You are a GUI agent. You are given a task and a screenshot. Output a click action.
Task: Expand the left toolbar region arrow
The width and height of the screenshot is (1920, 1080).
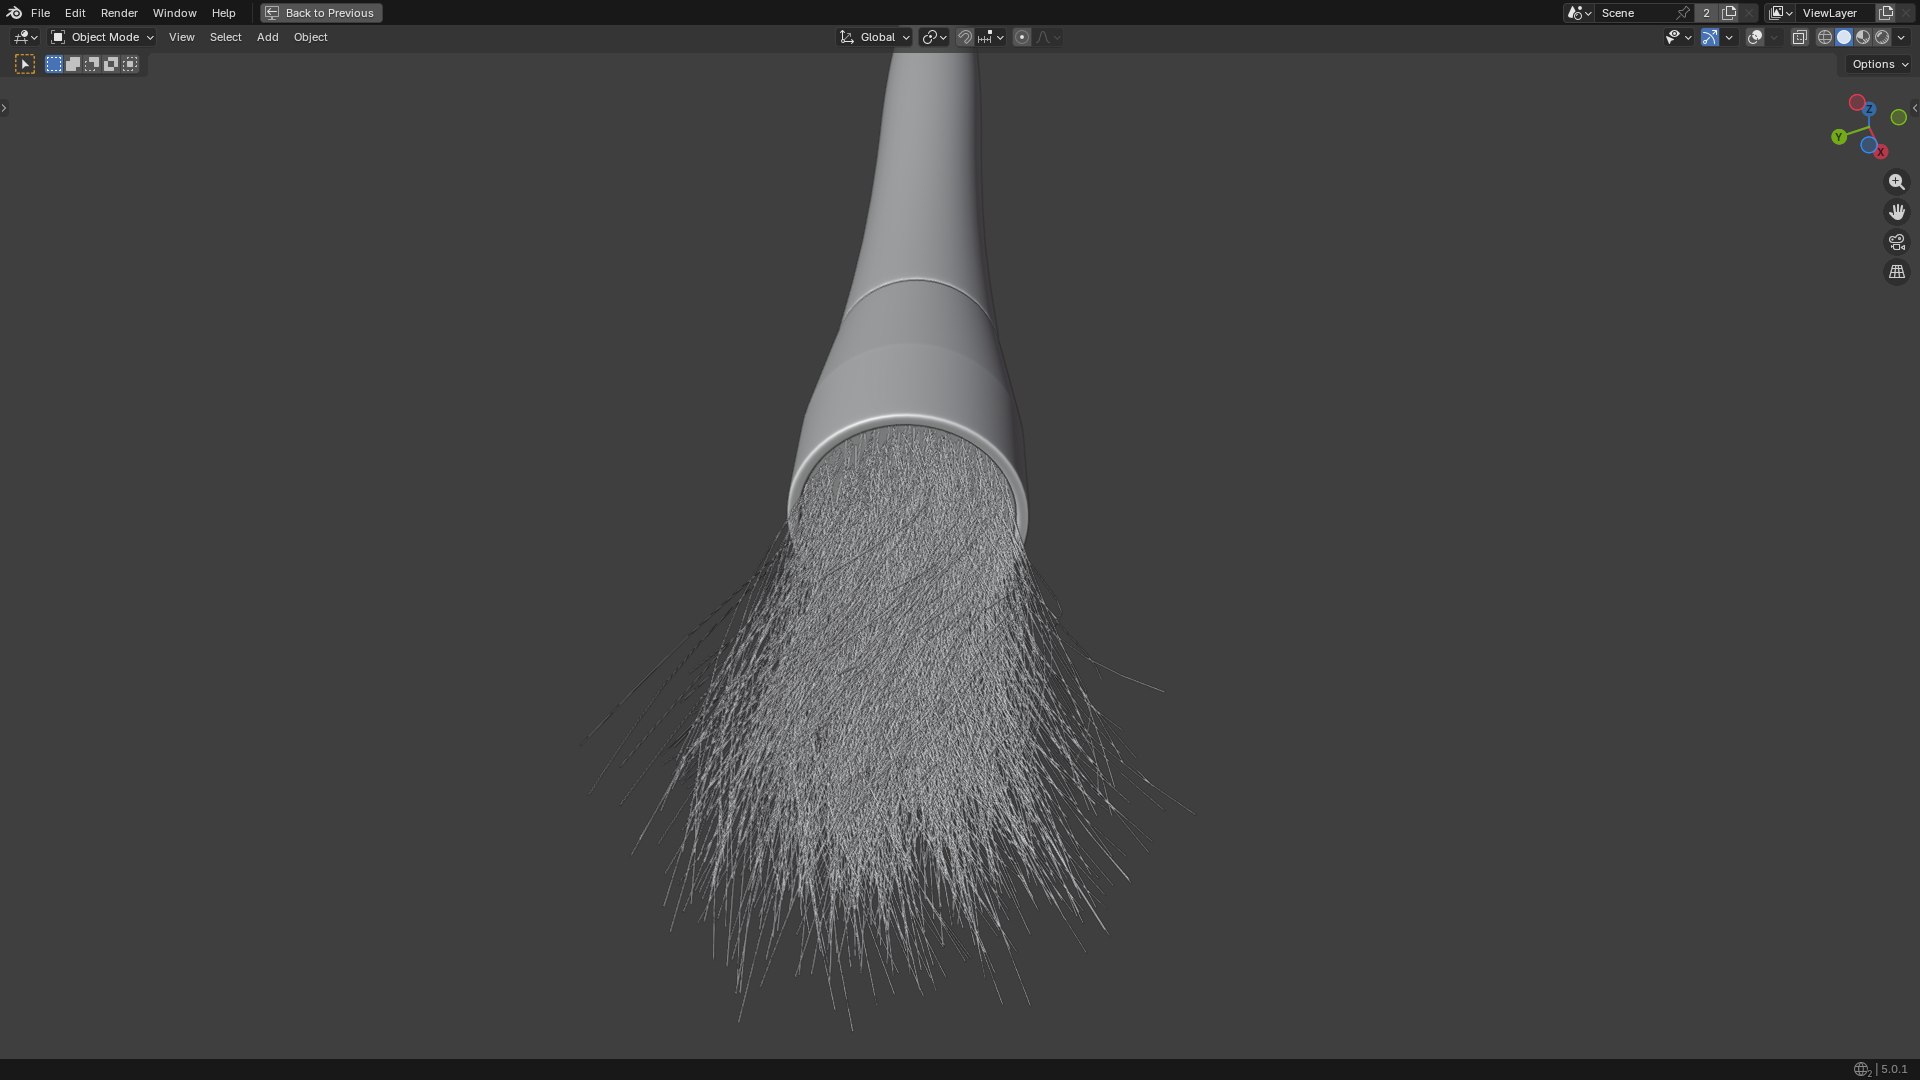coord(4,108)
